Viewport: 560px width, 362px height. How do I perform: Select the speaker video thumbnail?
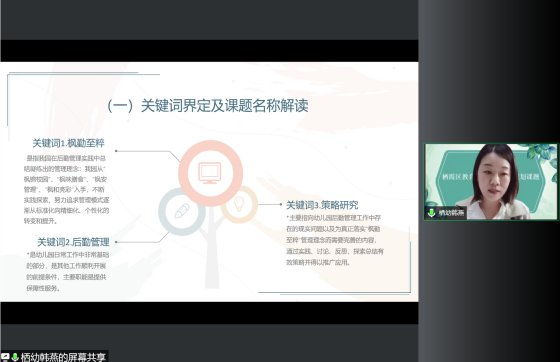point(491,182)
